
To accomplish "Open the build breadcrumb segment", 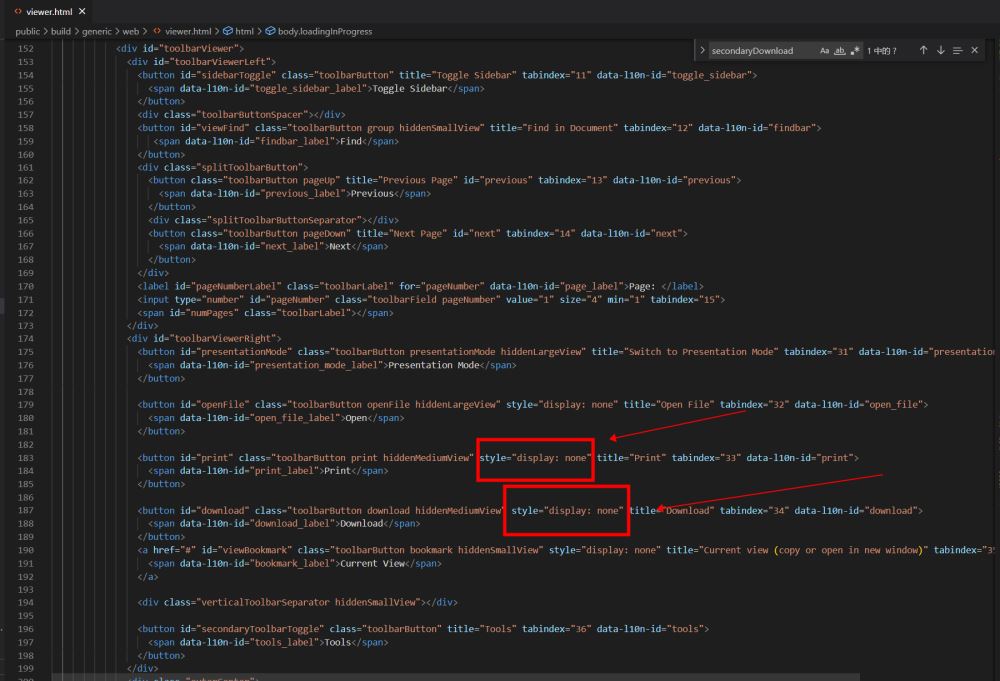I will [61, 31].
